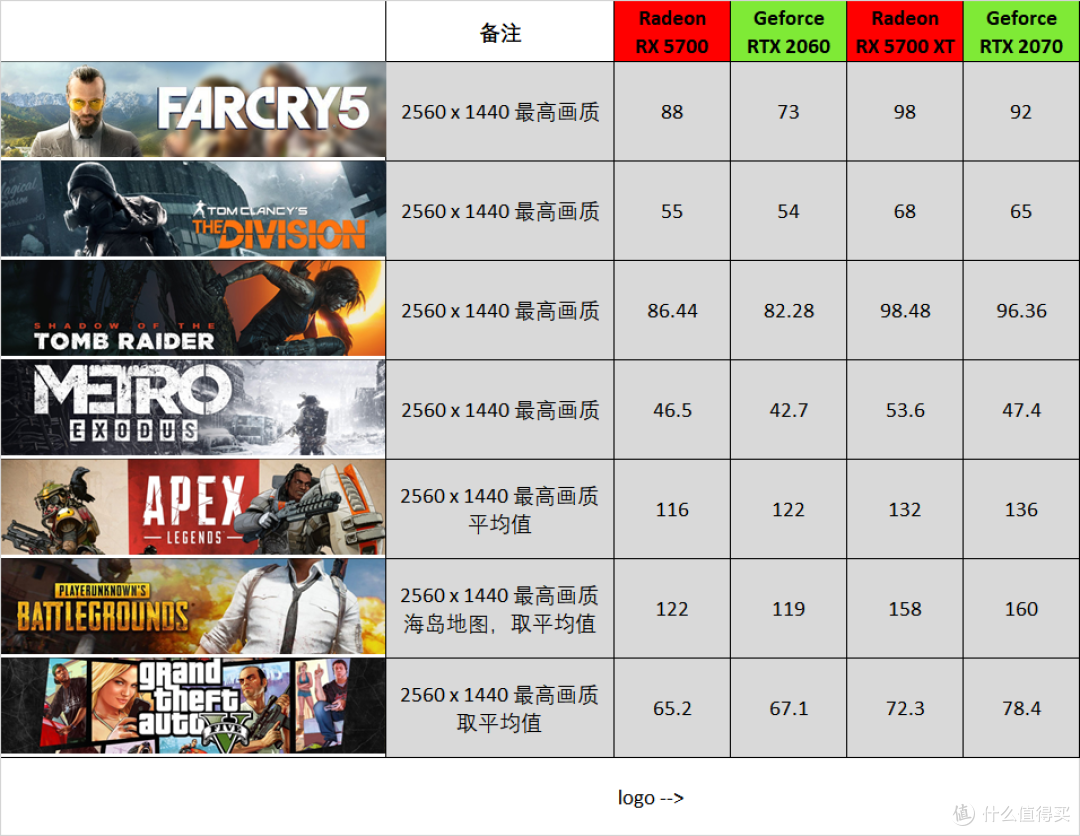This screenshot has width=1080, height=836.
Task: Select PUBG value 158
Action: click(x=905, y=608)
